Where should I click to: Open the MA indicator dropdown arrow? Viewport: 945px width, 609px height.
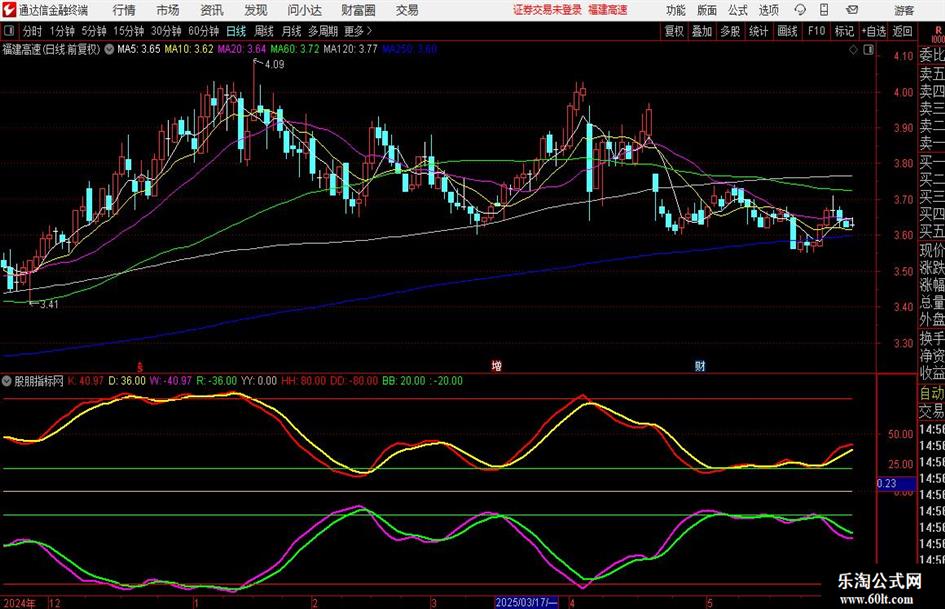tap(109, 49)
